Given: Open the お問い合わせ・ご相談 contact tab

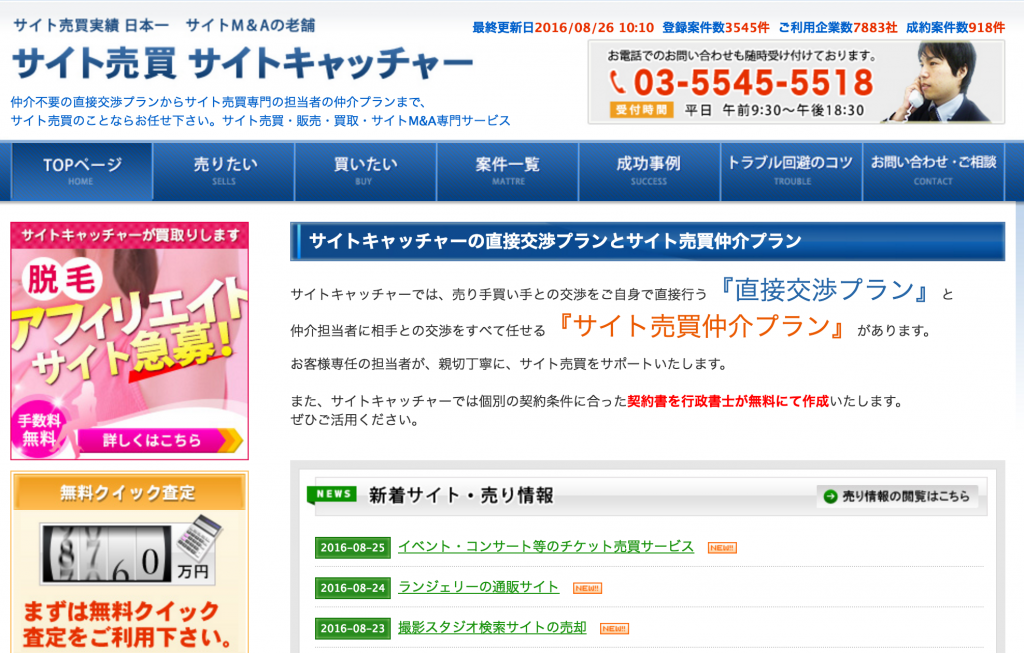Looking at the screenshot, I should click(933, 171).
